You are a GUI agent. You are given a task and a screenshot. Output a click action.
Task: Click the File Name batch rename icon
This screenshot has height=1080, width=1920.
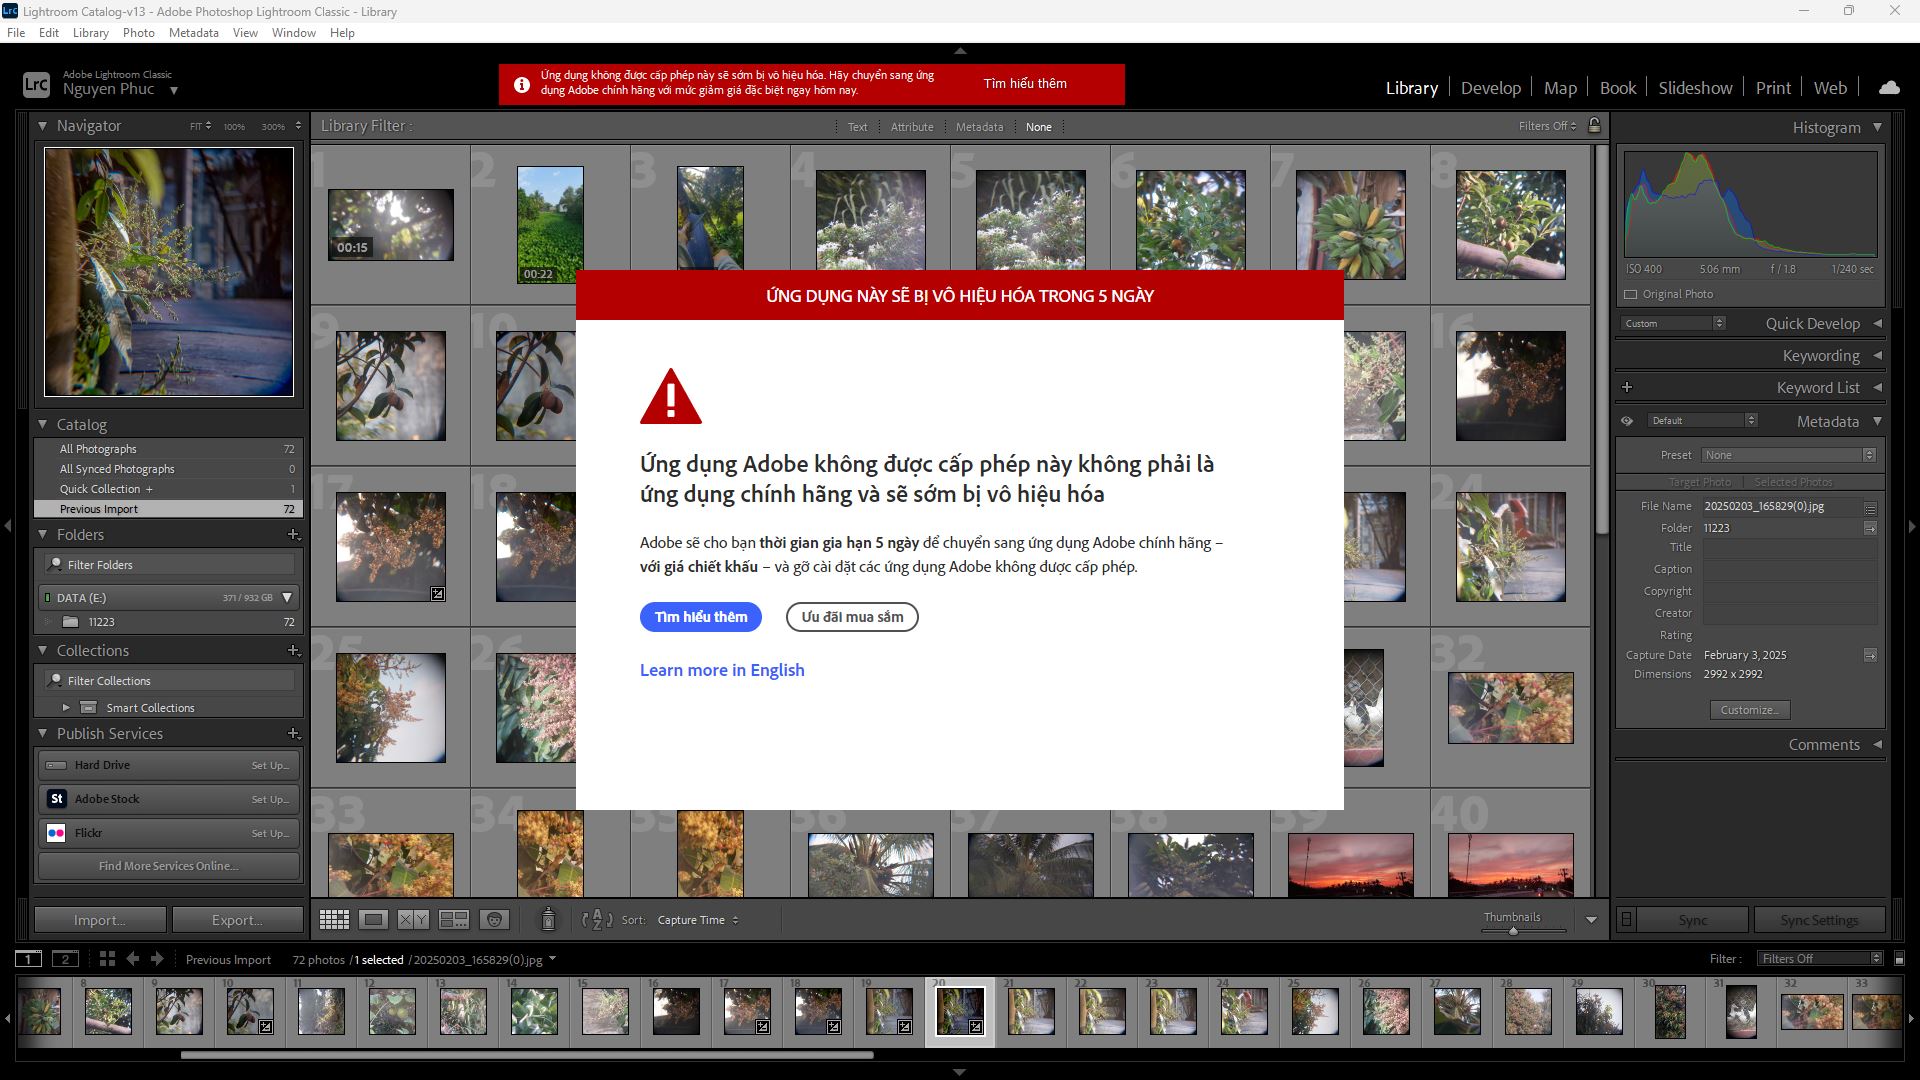click(1870, 507)
